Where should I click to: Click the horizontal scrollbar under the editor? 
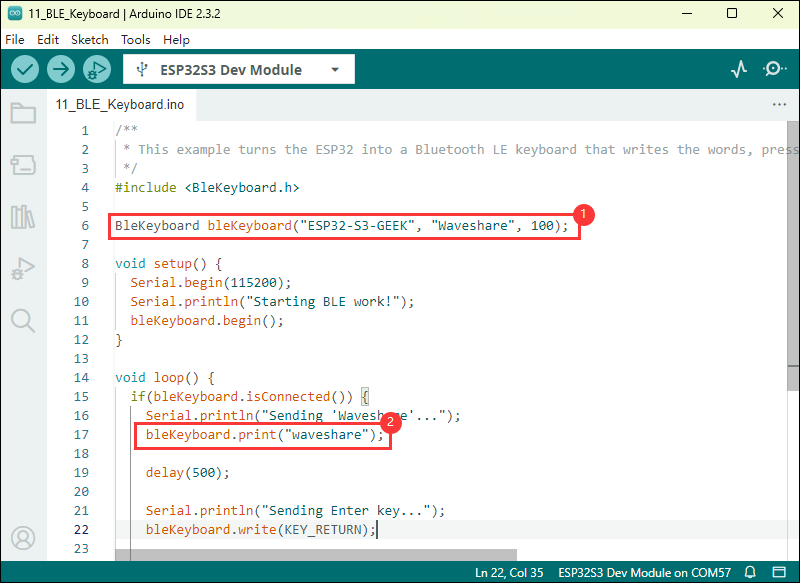pyautogui.click(x=315, y=554)
